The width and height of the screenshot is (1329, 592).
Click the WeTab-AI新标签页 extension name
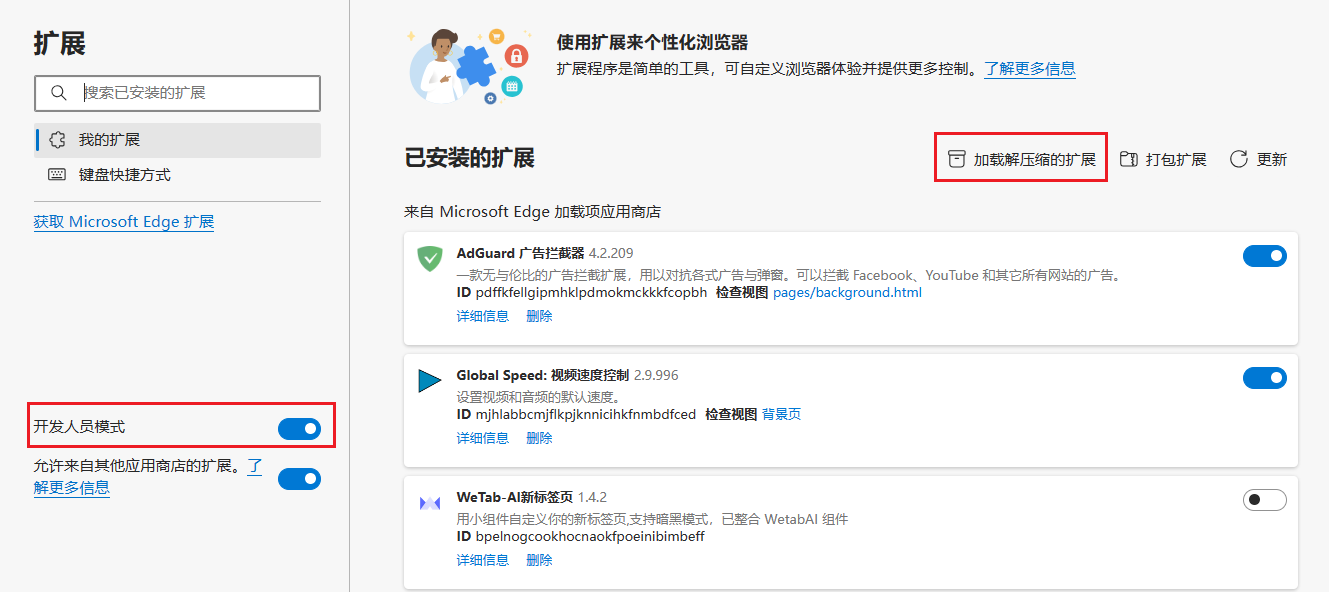point(515,497)
